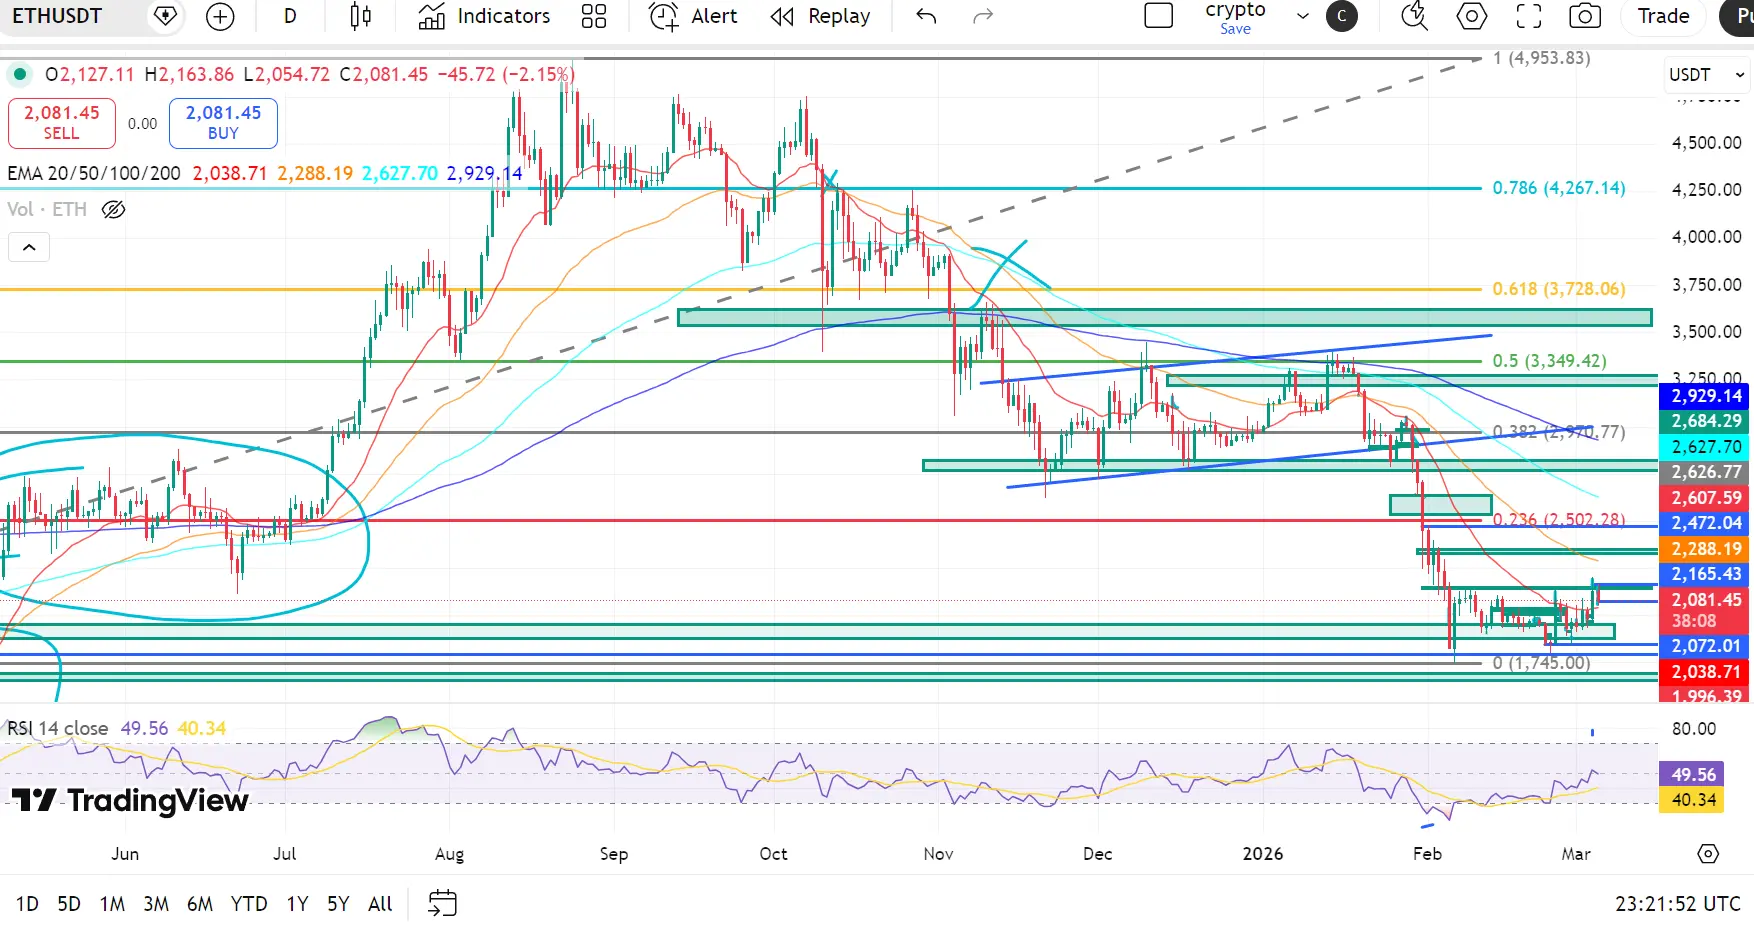The width and height of the screenshot is (1754, 928).
Task: Open the go to date calendar
Action: 442,904
